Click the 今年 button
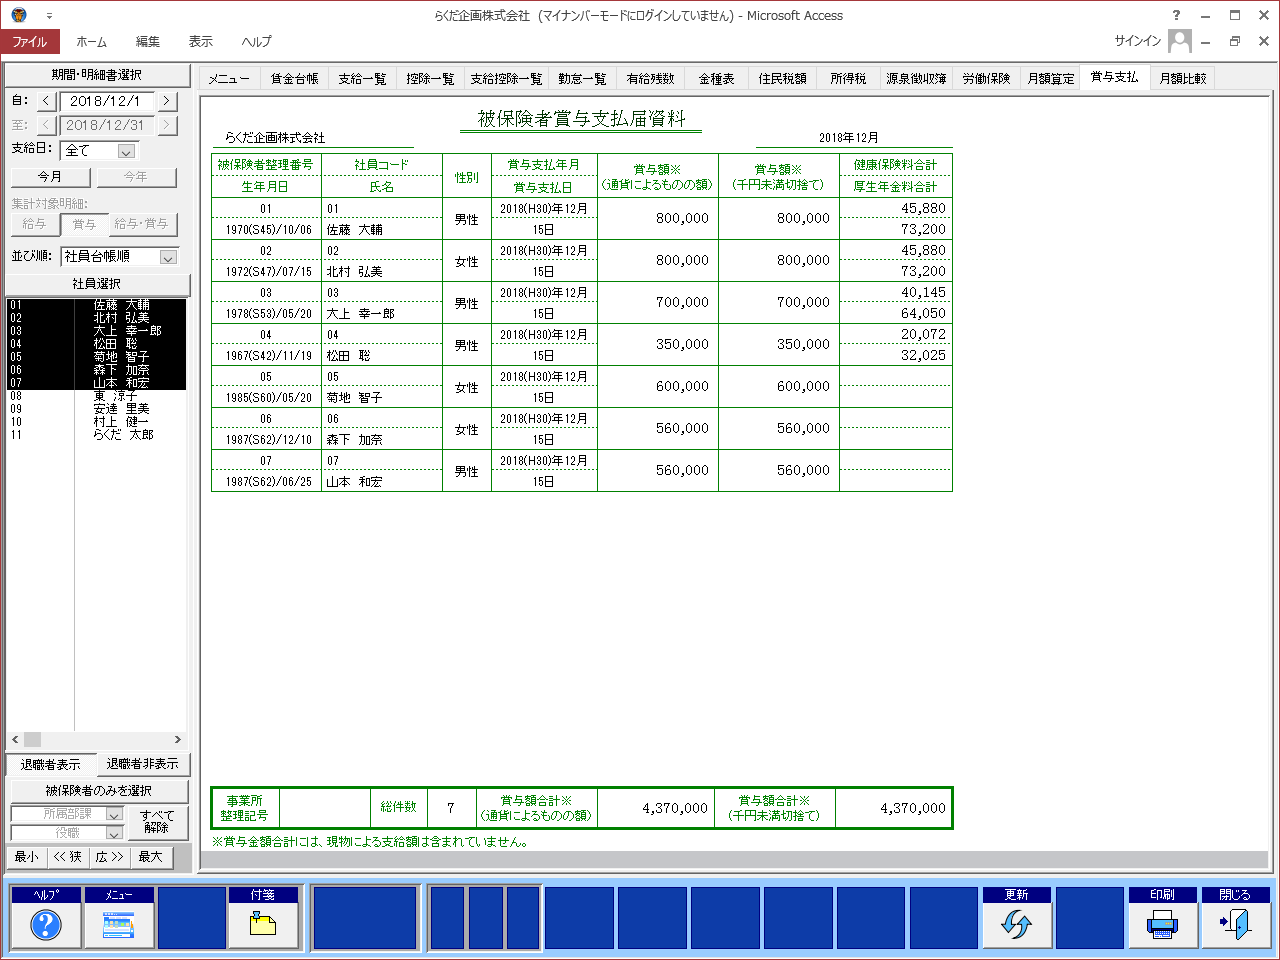The width and height of the screenshot is (1280, 960). pos(135,177)
